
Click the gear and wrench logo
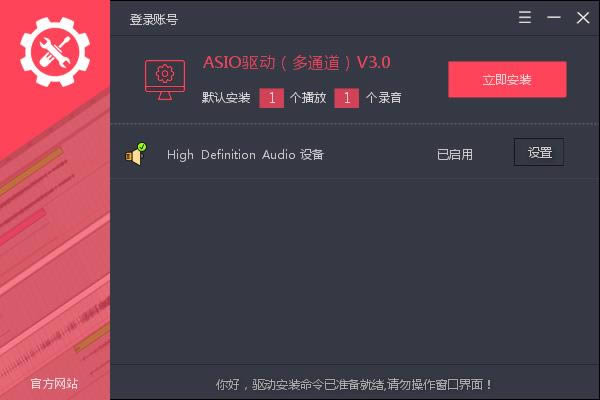click(x=55, y=52)
